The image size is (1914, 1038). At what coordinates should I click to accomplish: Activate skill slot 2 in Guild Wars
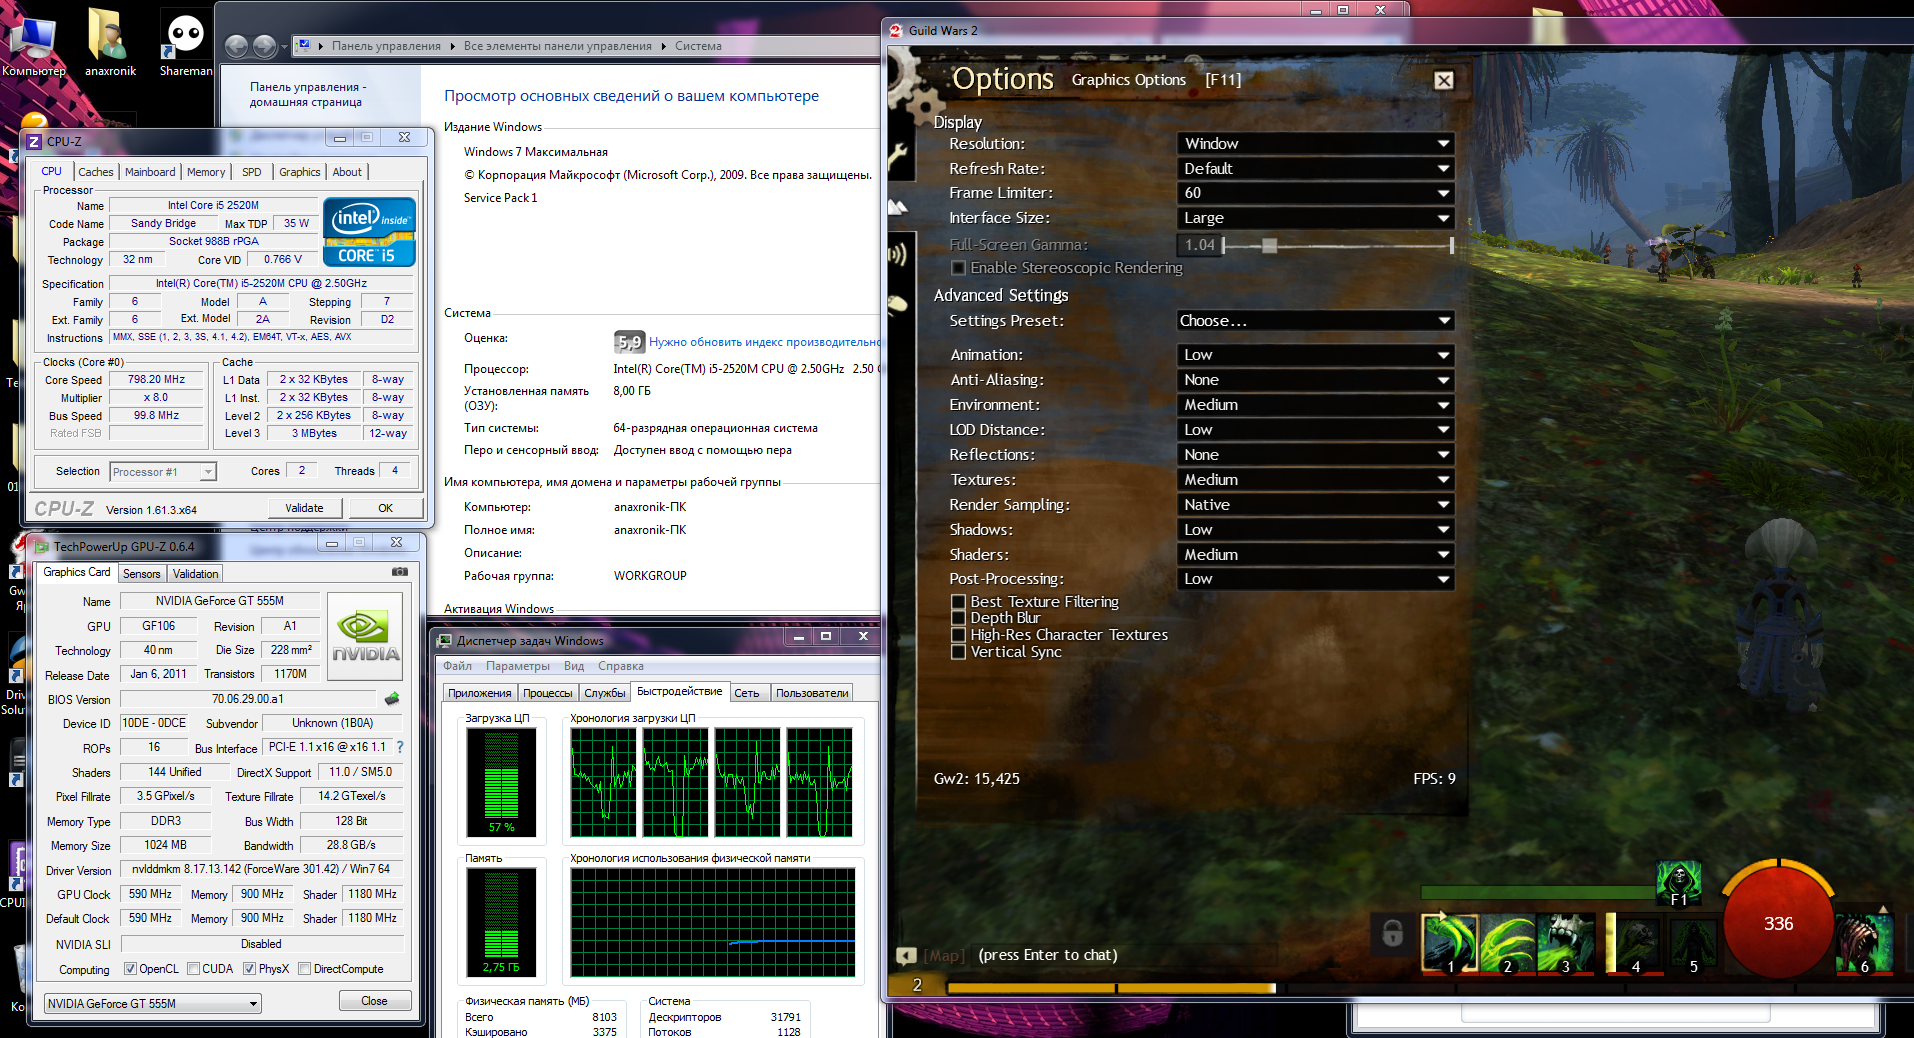point(1507,943)
